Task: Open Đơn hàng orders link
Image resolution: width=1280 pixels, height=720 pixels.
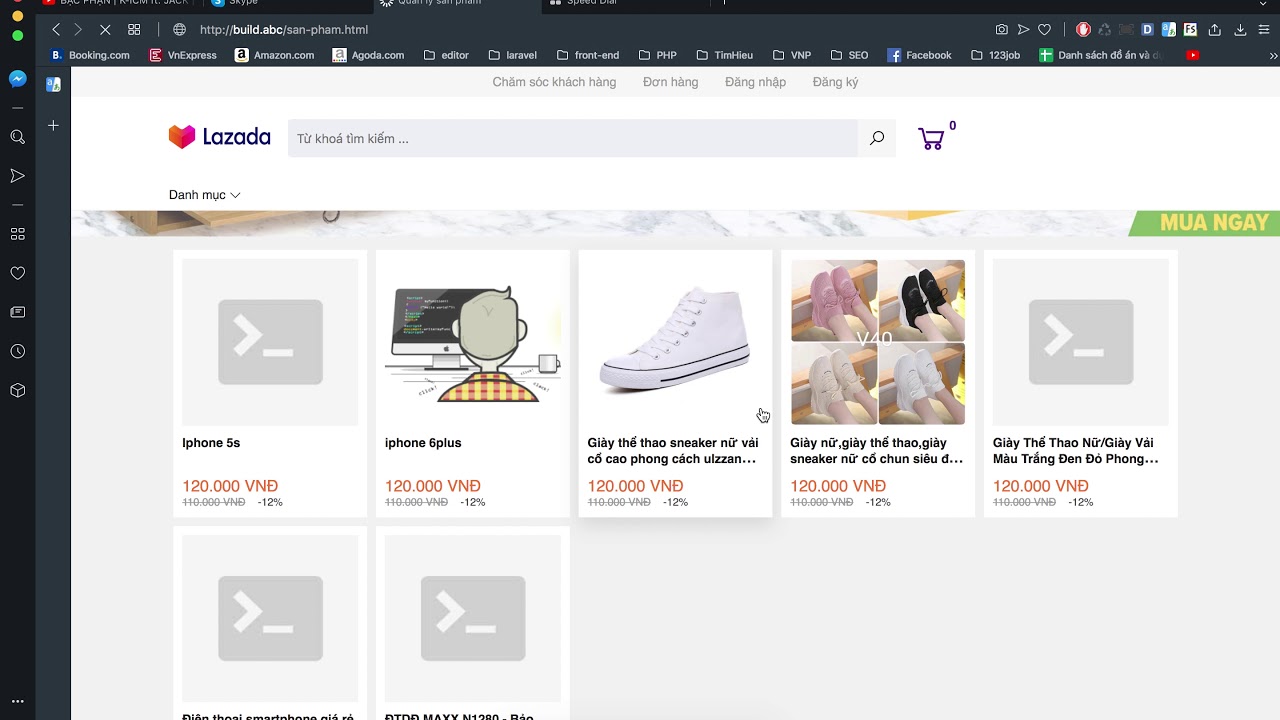Action: point(671,82)
